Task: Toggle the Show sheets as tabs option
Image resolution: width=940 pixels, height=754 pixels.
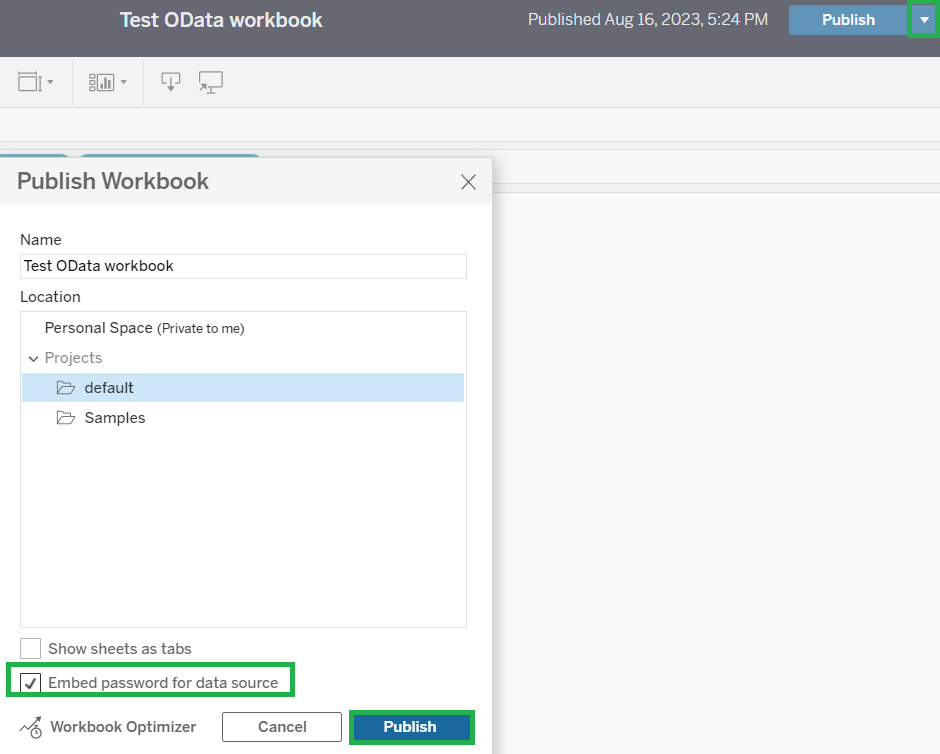Action: 30,648
